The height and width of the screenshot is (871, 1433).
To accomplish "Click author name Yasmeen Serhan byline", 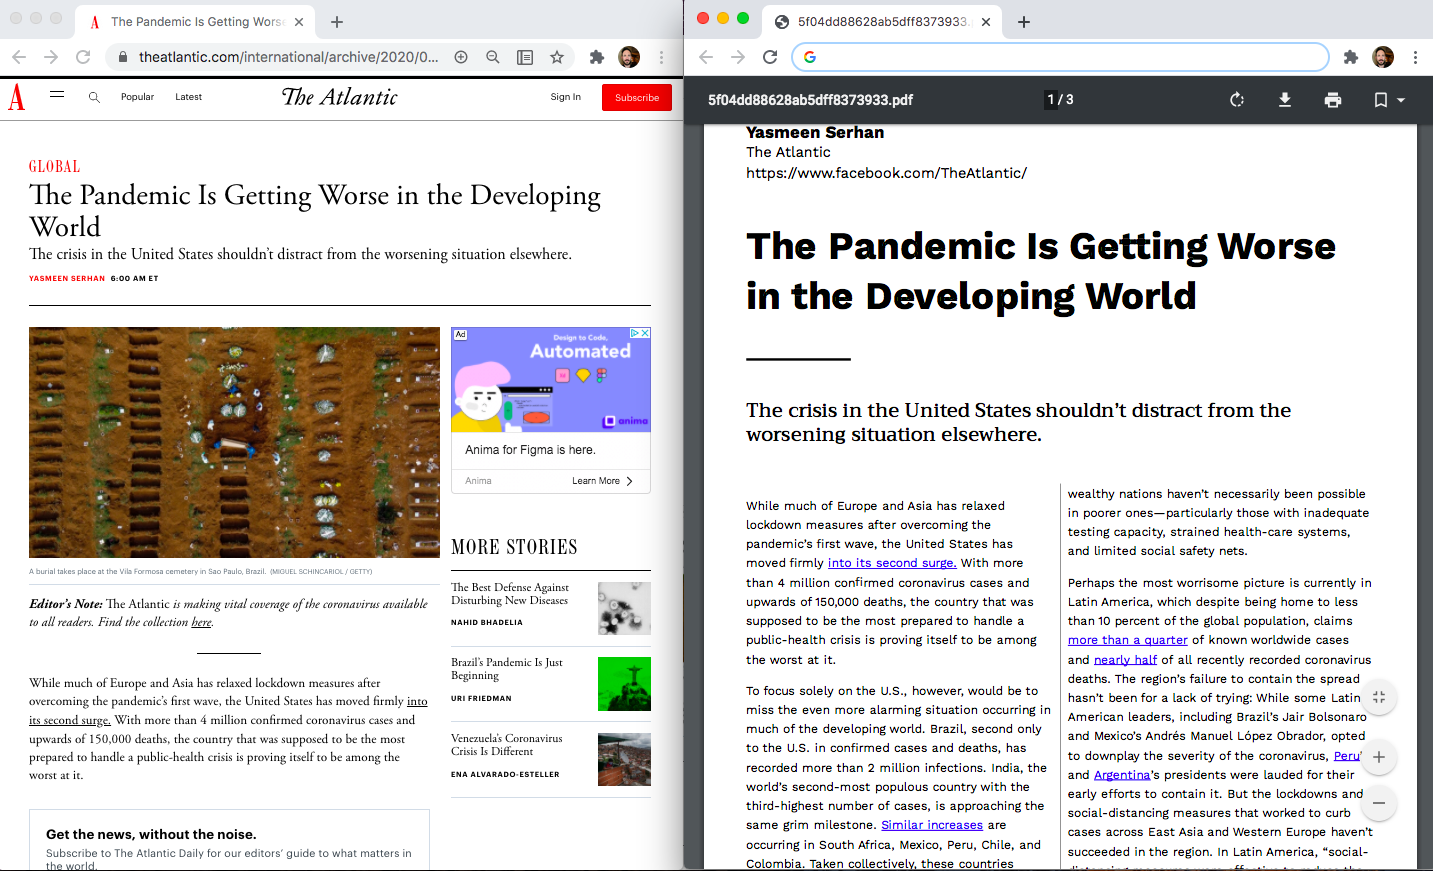I will point(67,278).
